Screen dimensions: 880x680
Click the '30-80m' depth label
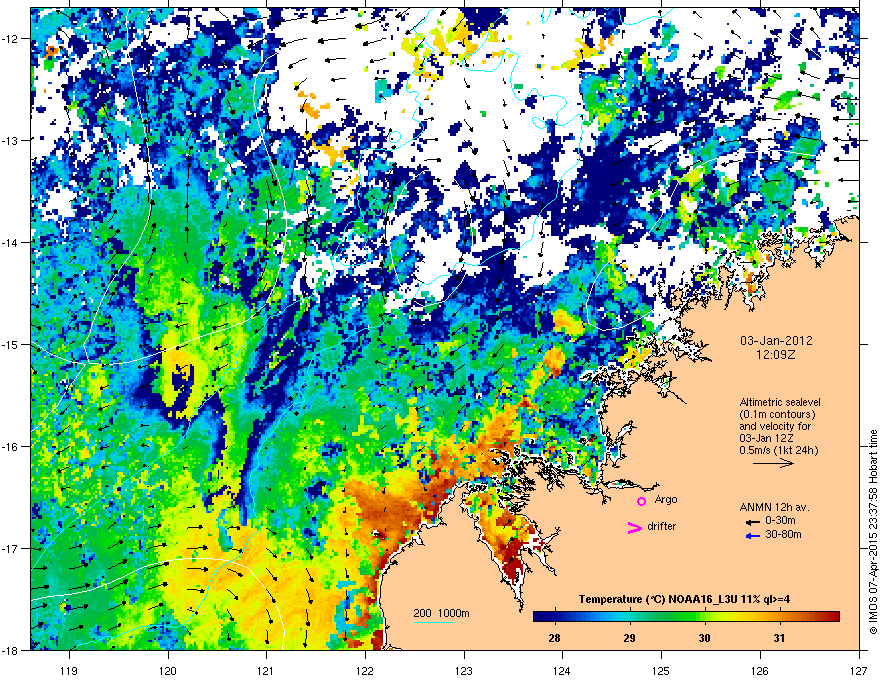[783, 534]
